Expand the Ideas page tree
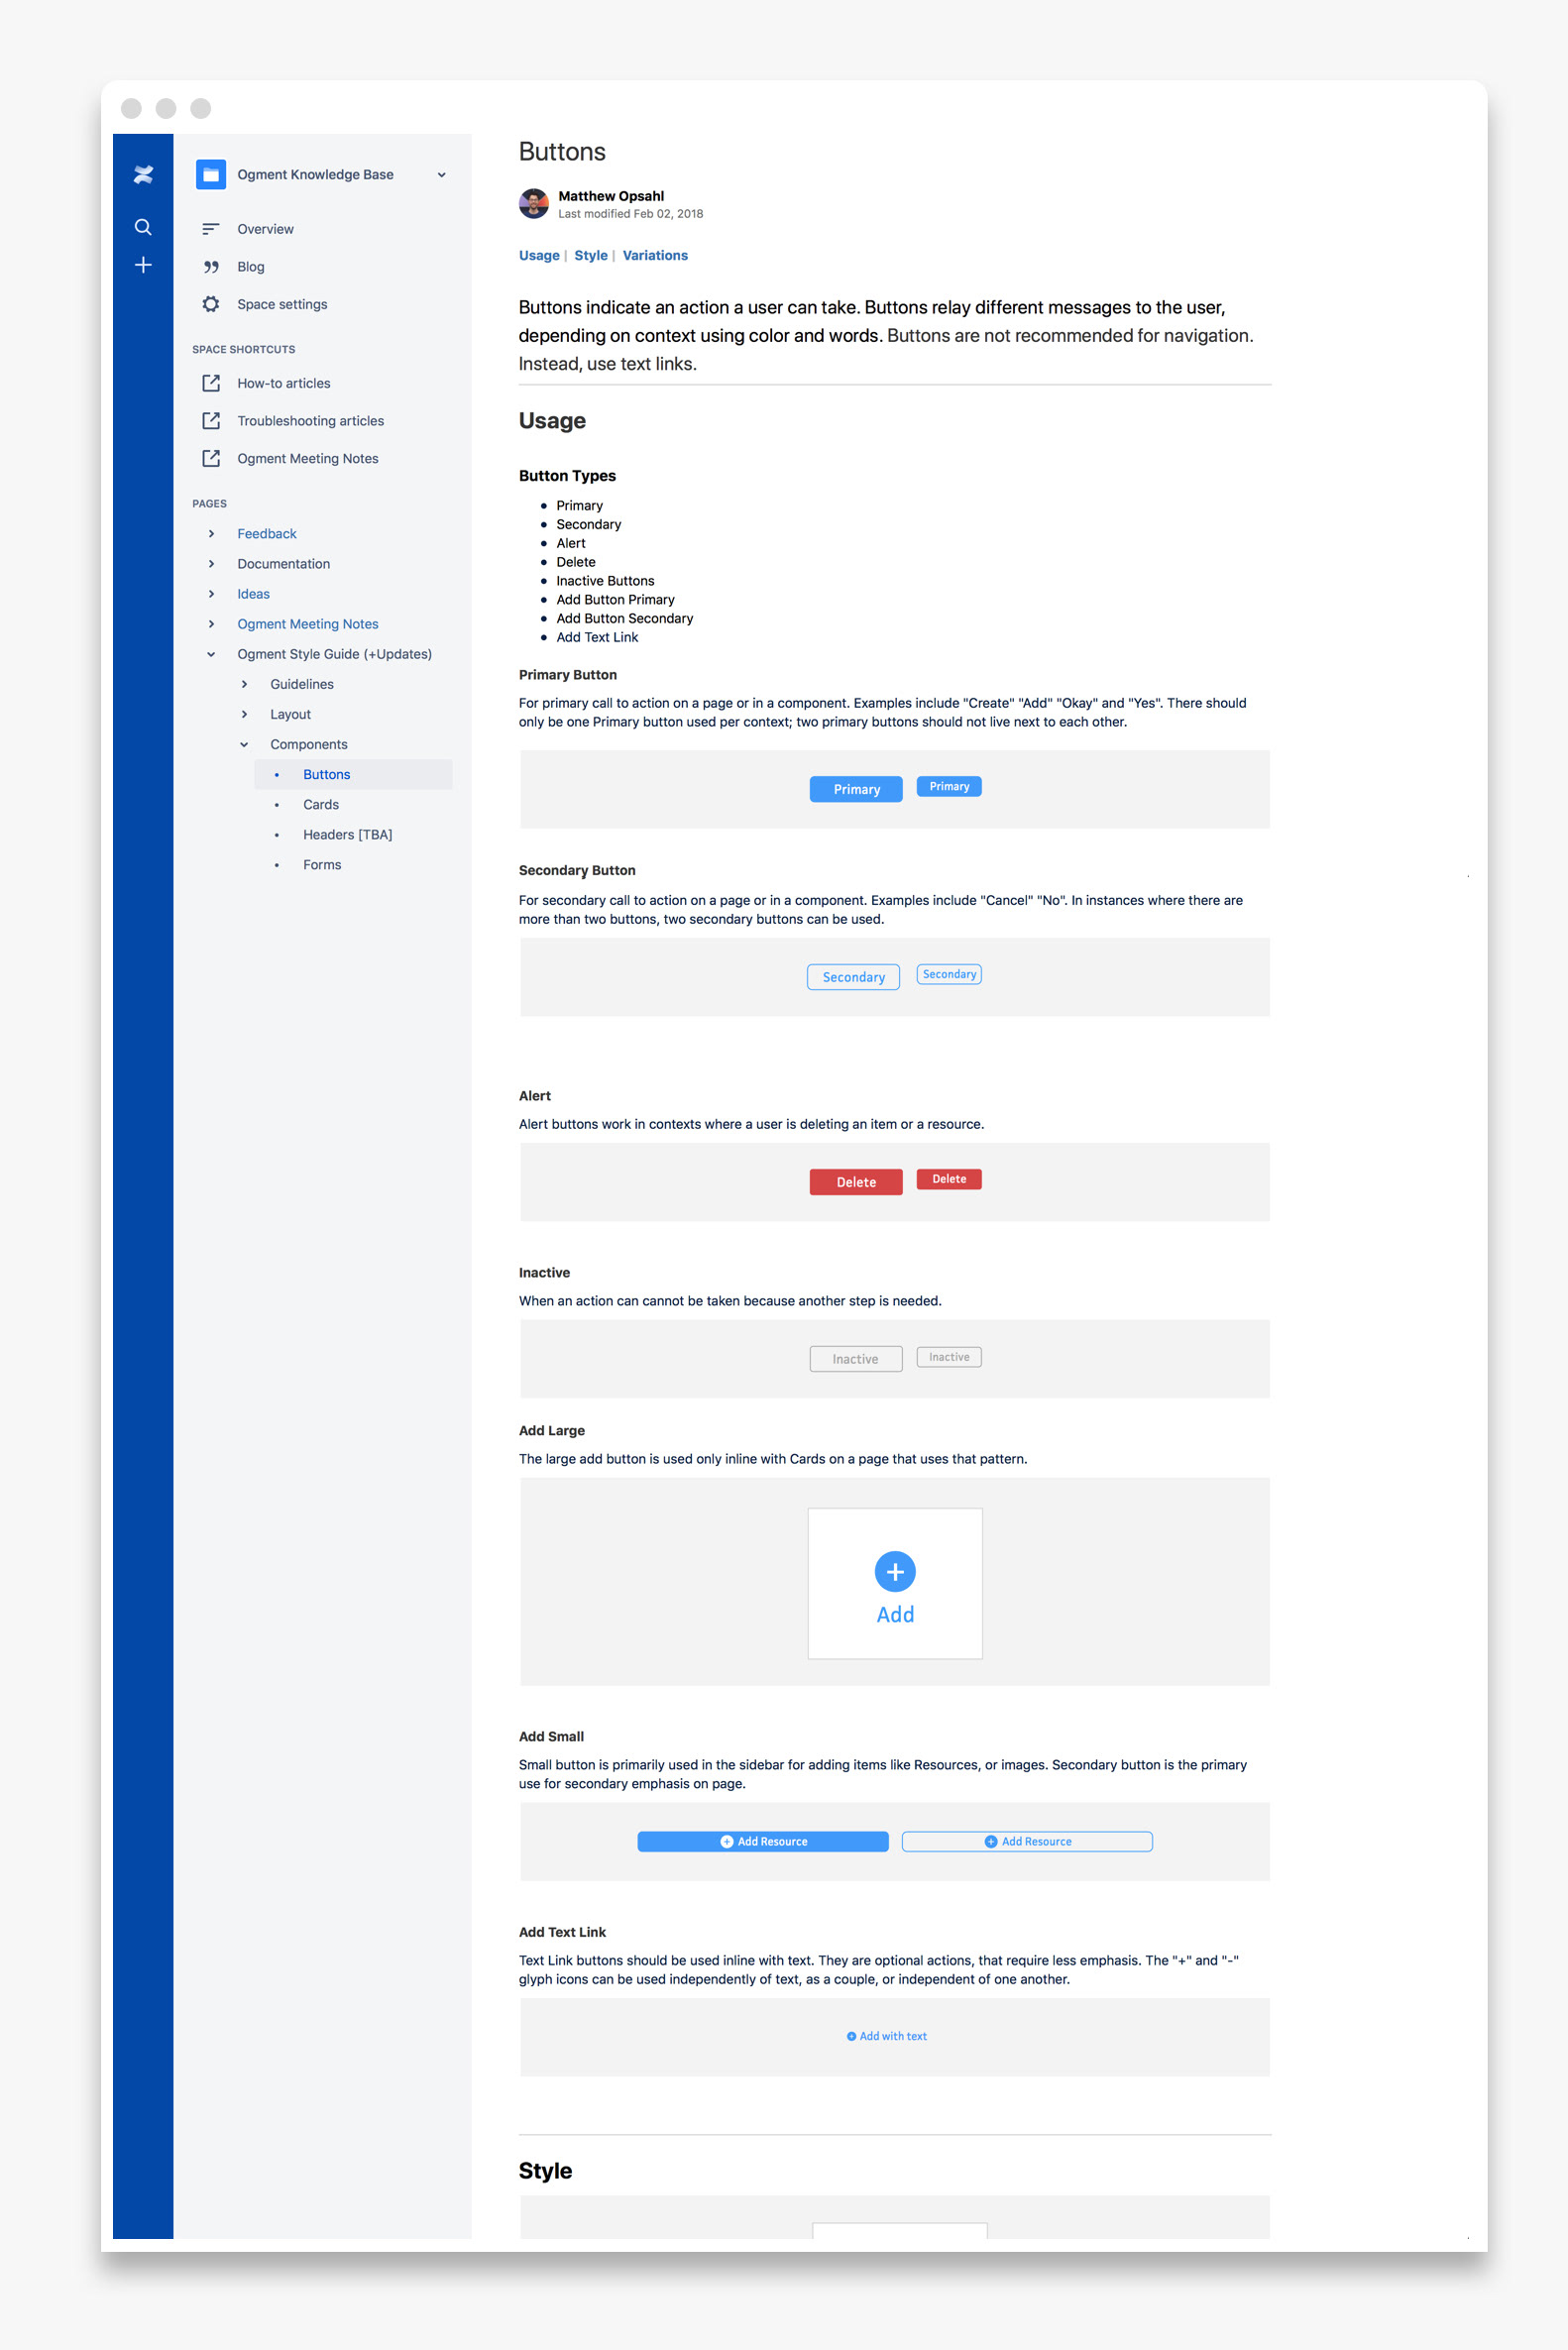The image size is (1568, 2350). [211, 594]
